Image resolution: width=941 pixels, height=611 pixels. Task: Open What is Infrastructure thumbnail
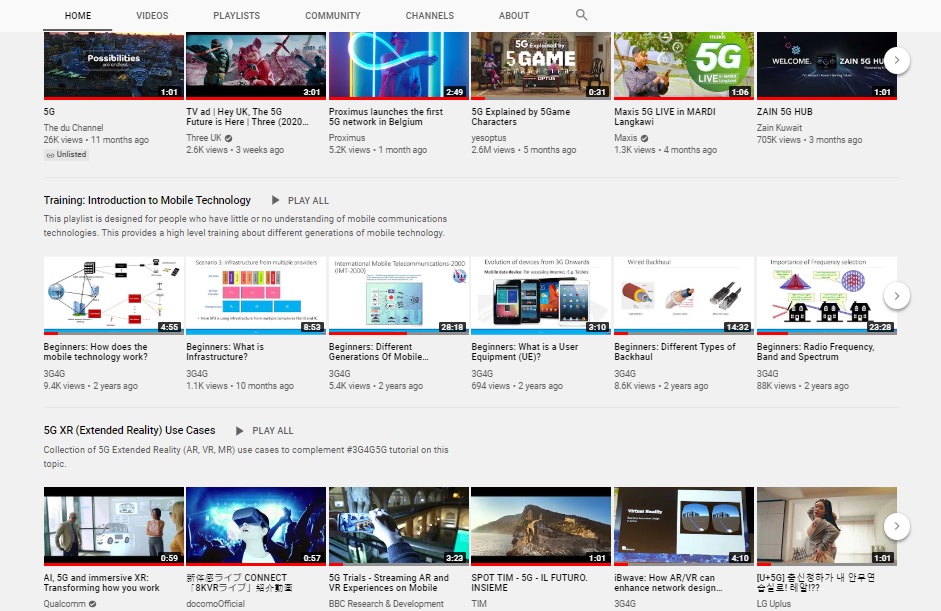256,295
